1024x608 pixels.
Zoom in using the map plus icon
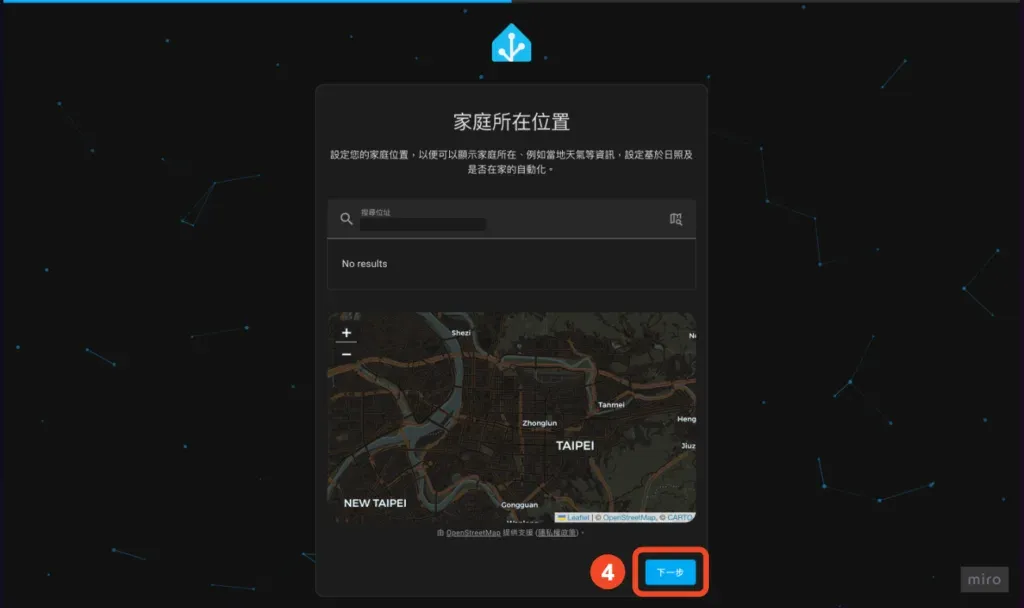[345, 331]
